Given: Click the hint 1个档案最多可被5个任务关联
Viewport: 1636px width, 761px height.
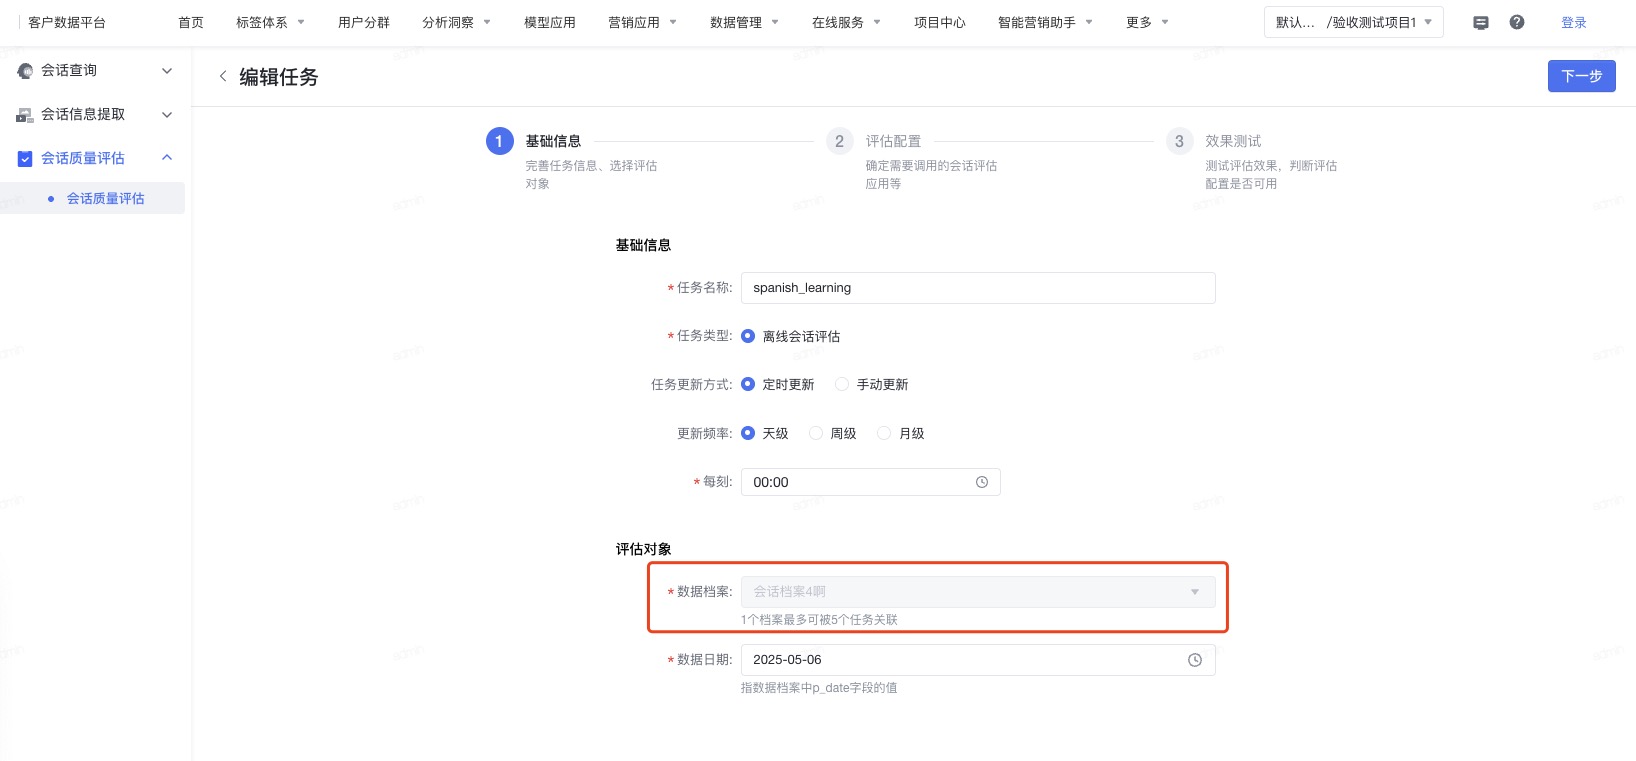Looking at the screenshot, I should coord(819,620).
